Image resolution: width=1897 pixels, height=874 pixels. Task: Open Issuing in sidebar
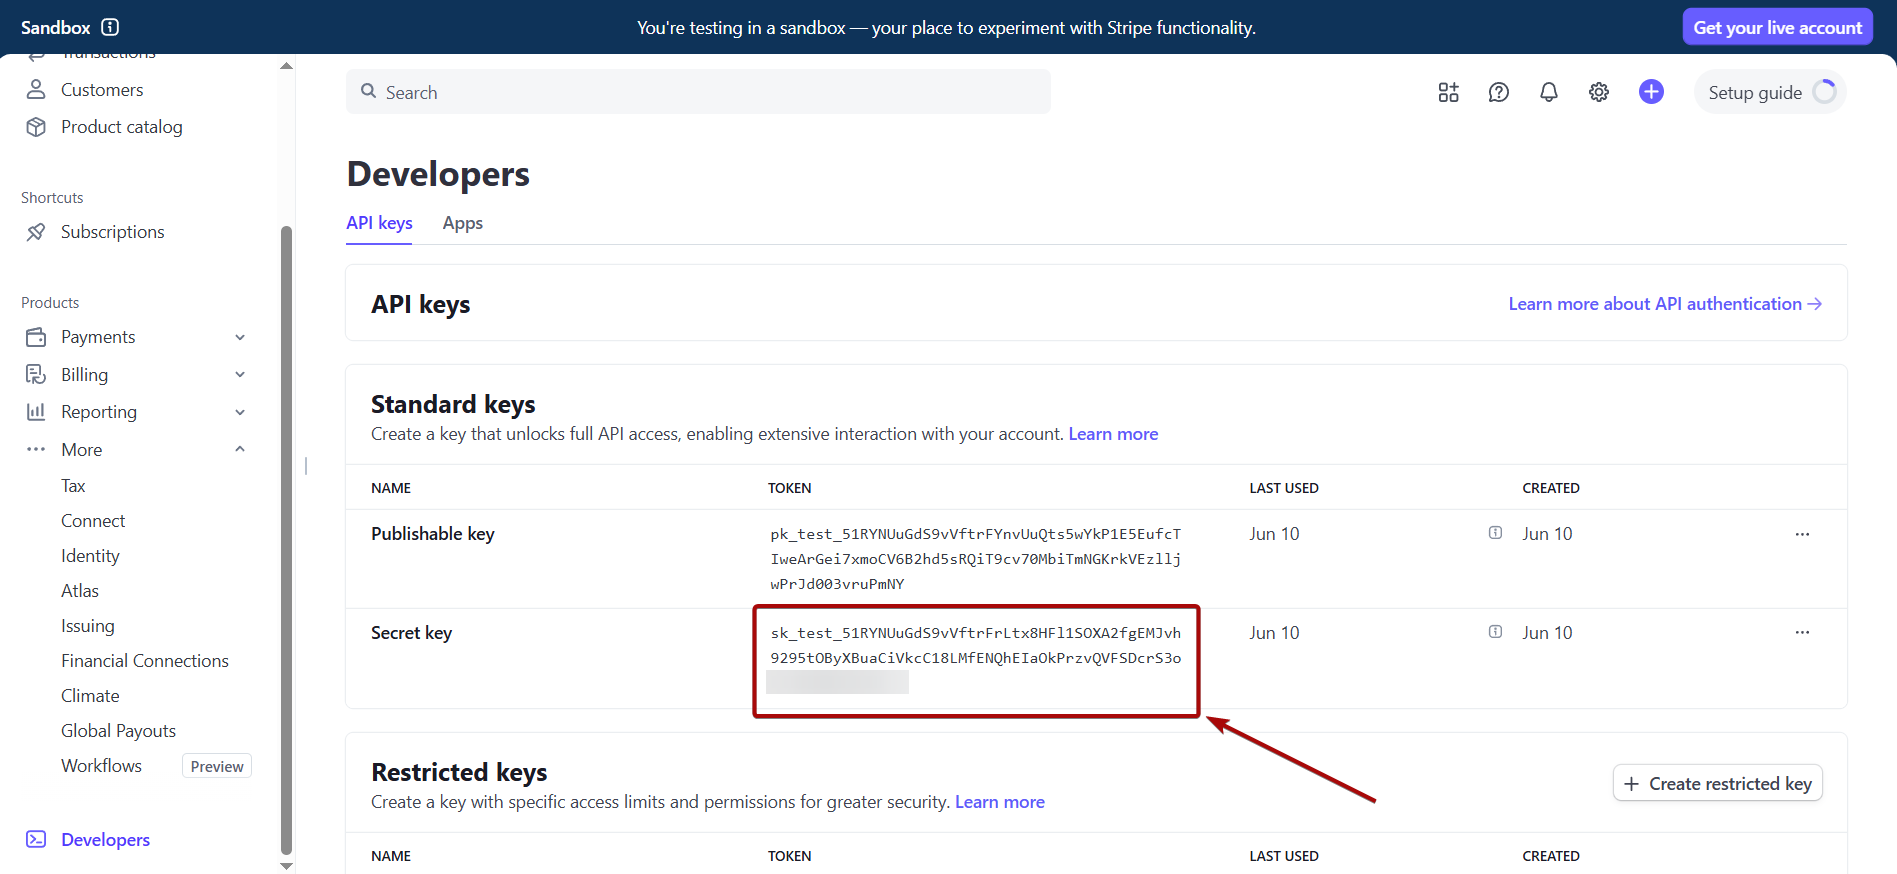[x=88, y=626]
